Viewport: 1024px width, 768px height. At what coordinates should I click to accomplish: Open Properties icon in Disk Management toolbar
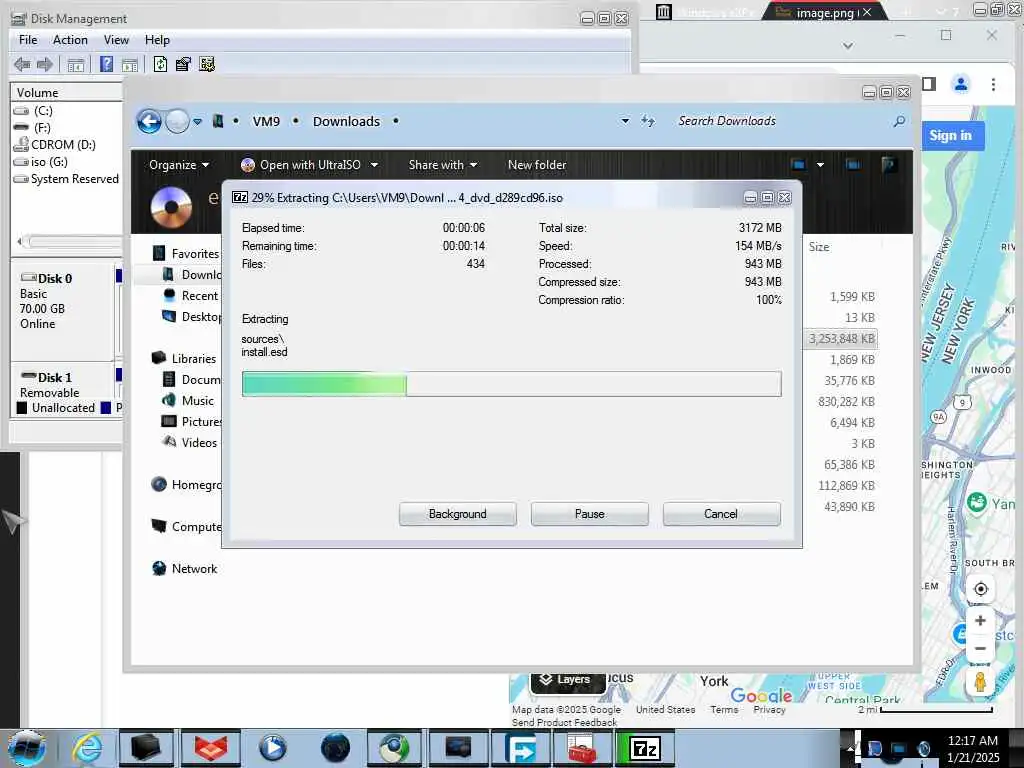tap(184, 64)
